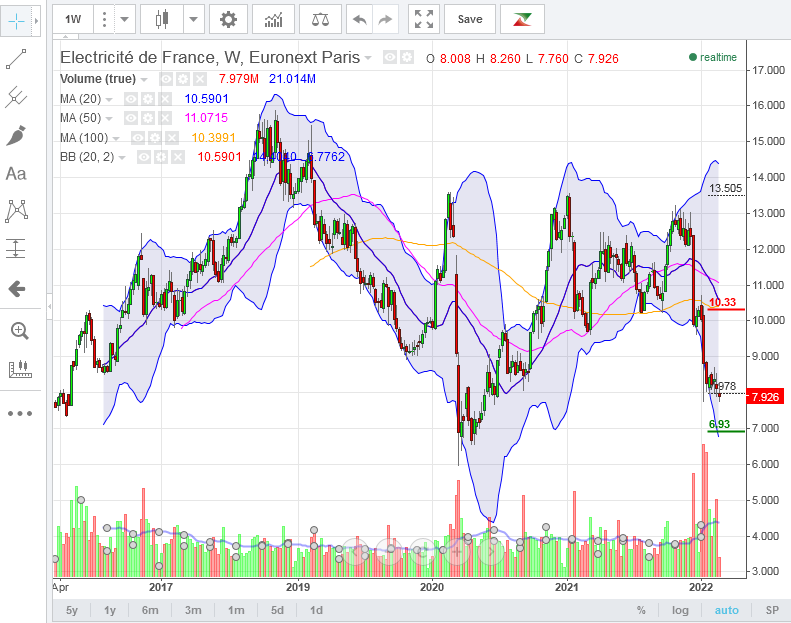
Task: Select the 6m time range
Action: pyautogui.click(x=150, y=610)
